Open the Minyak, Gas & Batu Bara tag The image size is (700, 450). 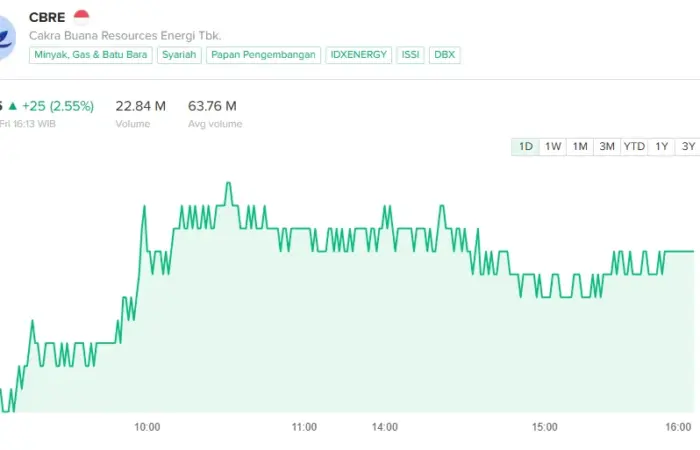click(91, 55)
